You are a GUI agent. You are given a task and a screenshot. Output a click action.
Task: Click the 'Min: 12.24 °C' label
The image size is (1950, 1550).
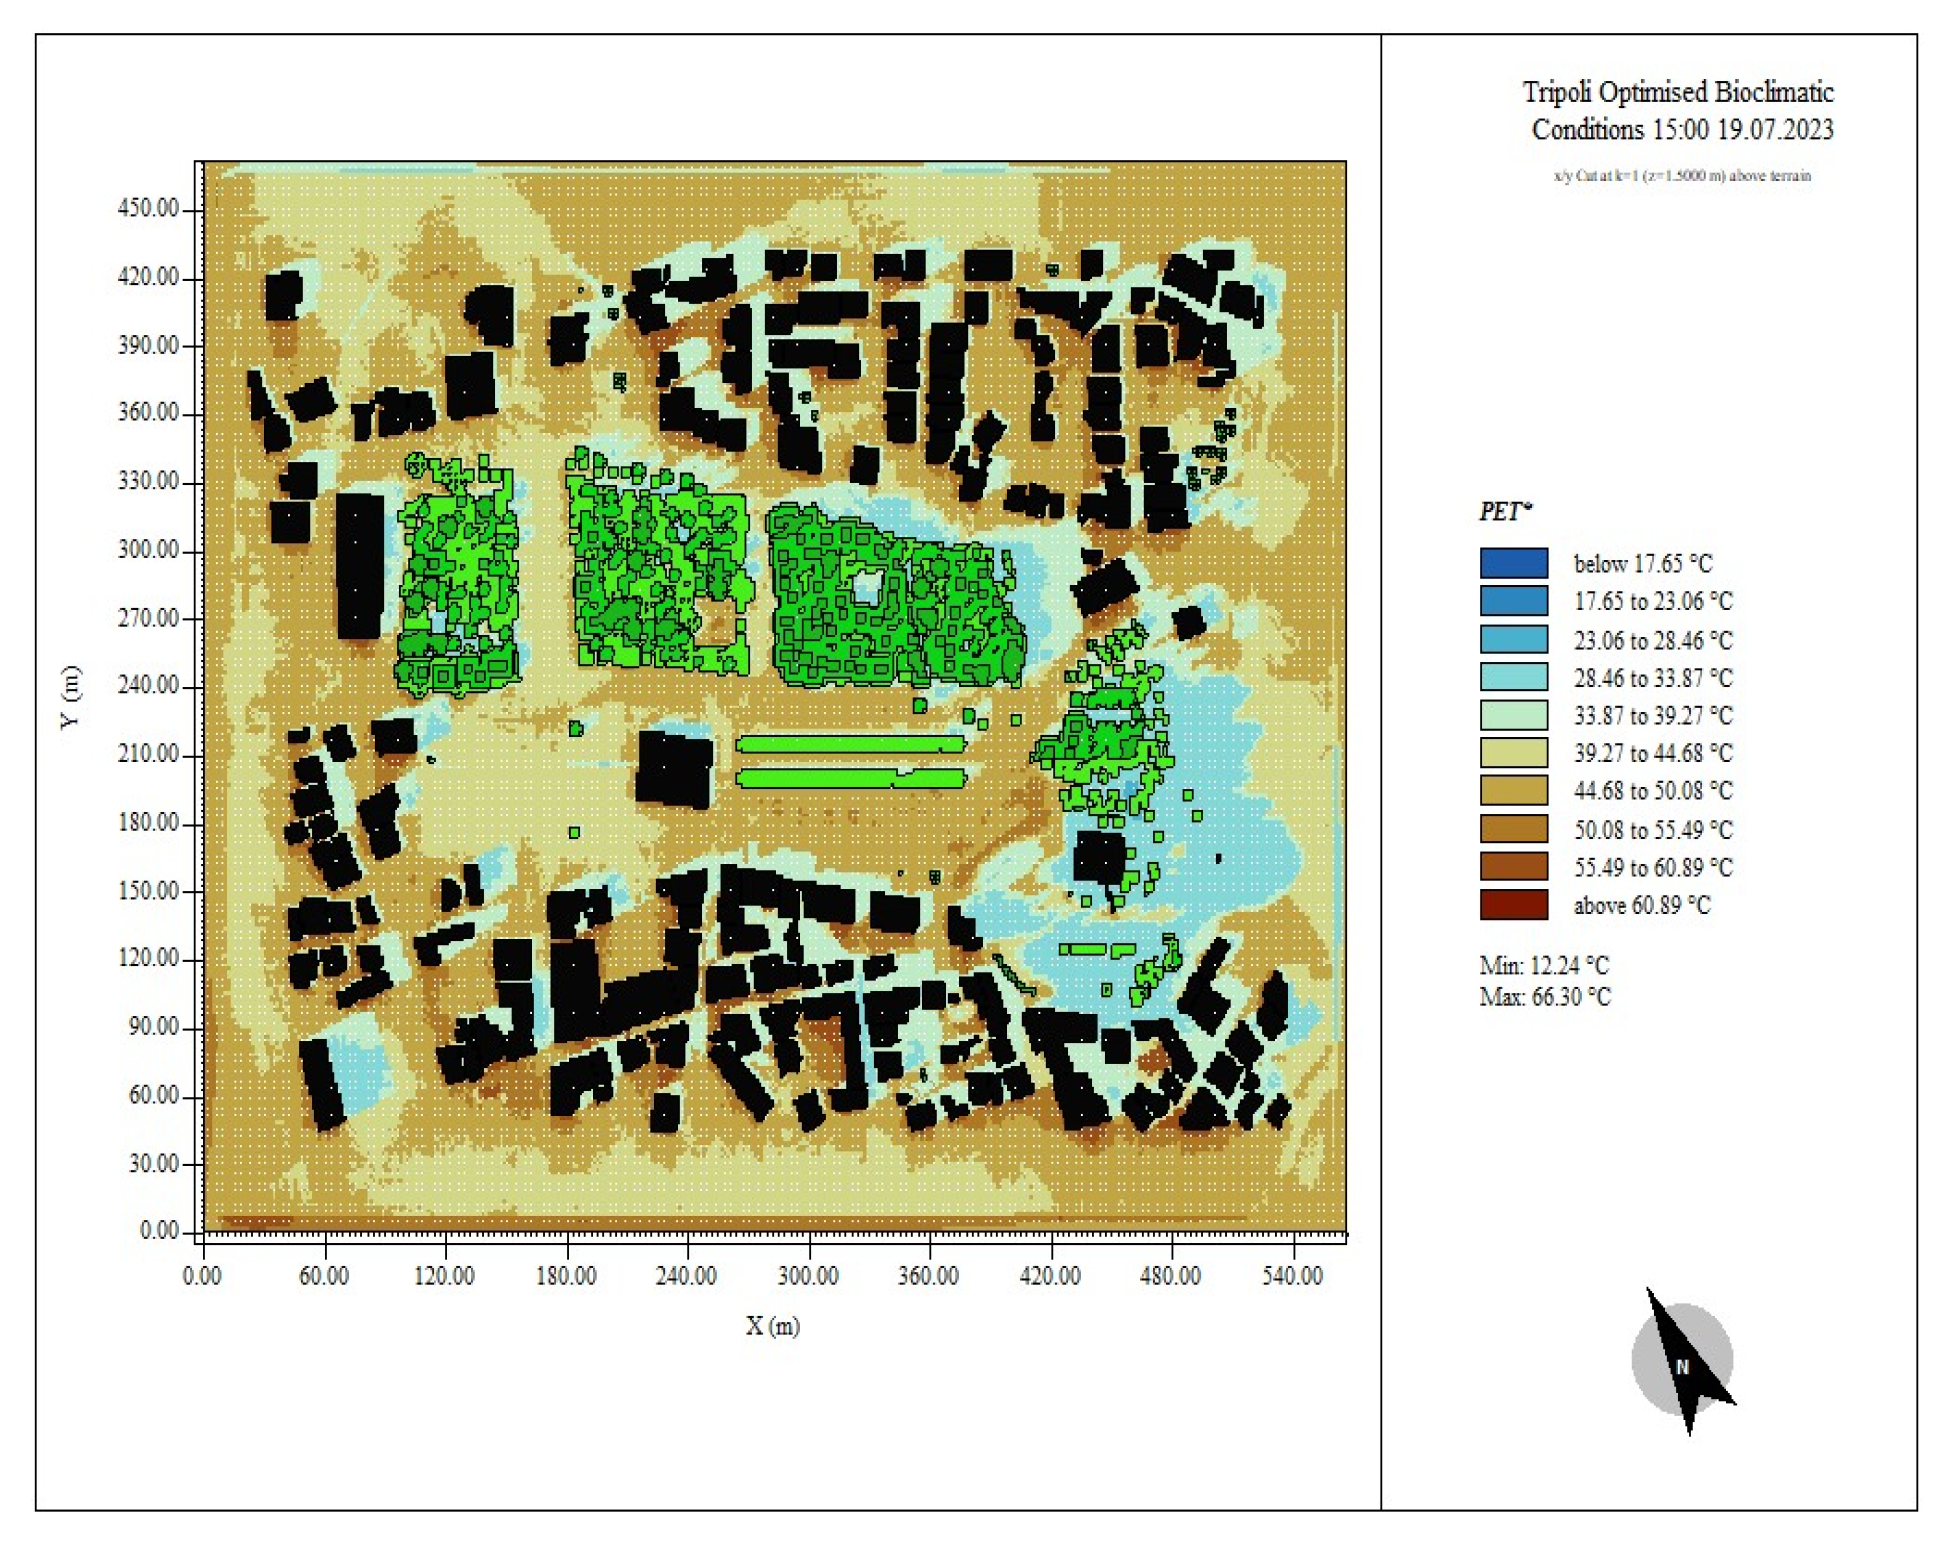point(1543,965)
